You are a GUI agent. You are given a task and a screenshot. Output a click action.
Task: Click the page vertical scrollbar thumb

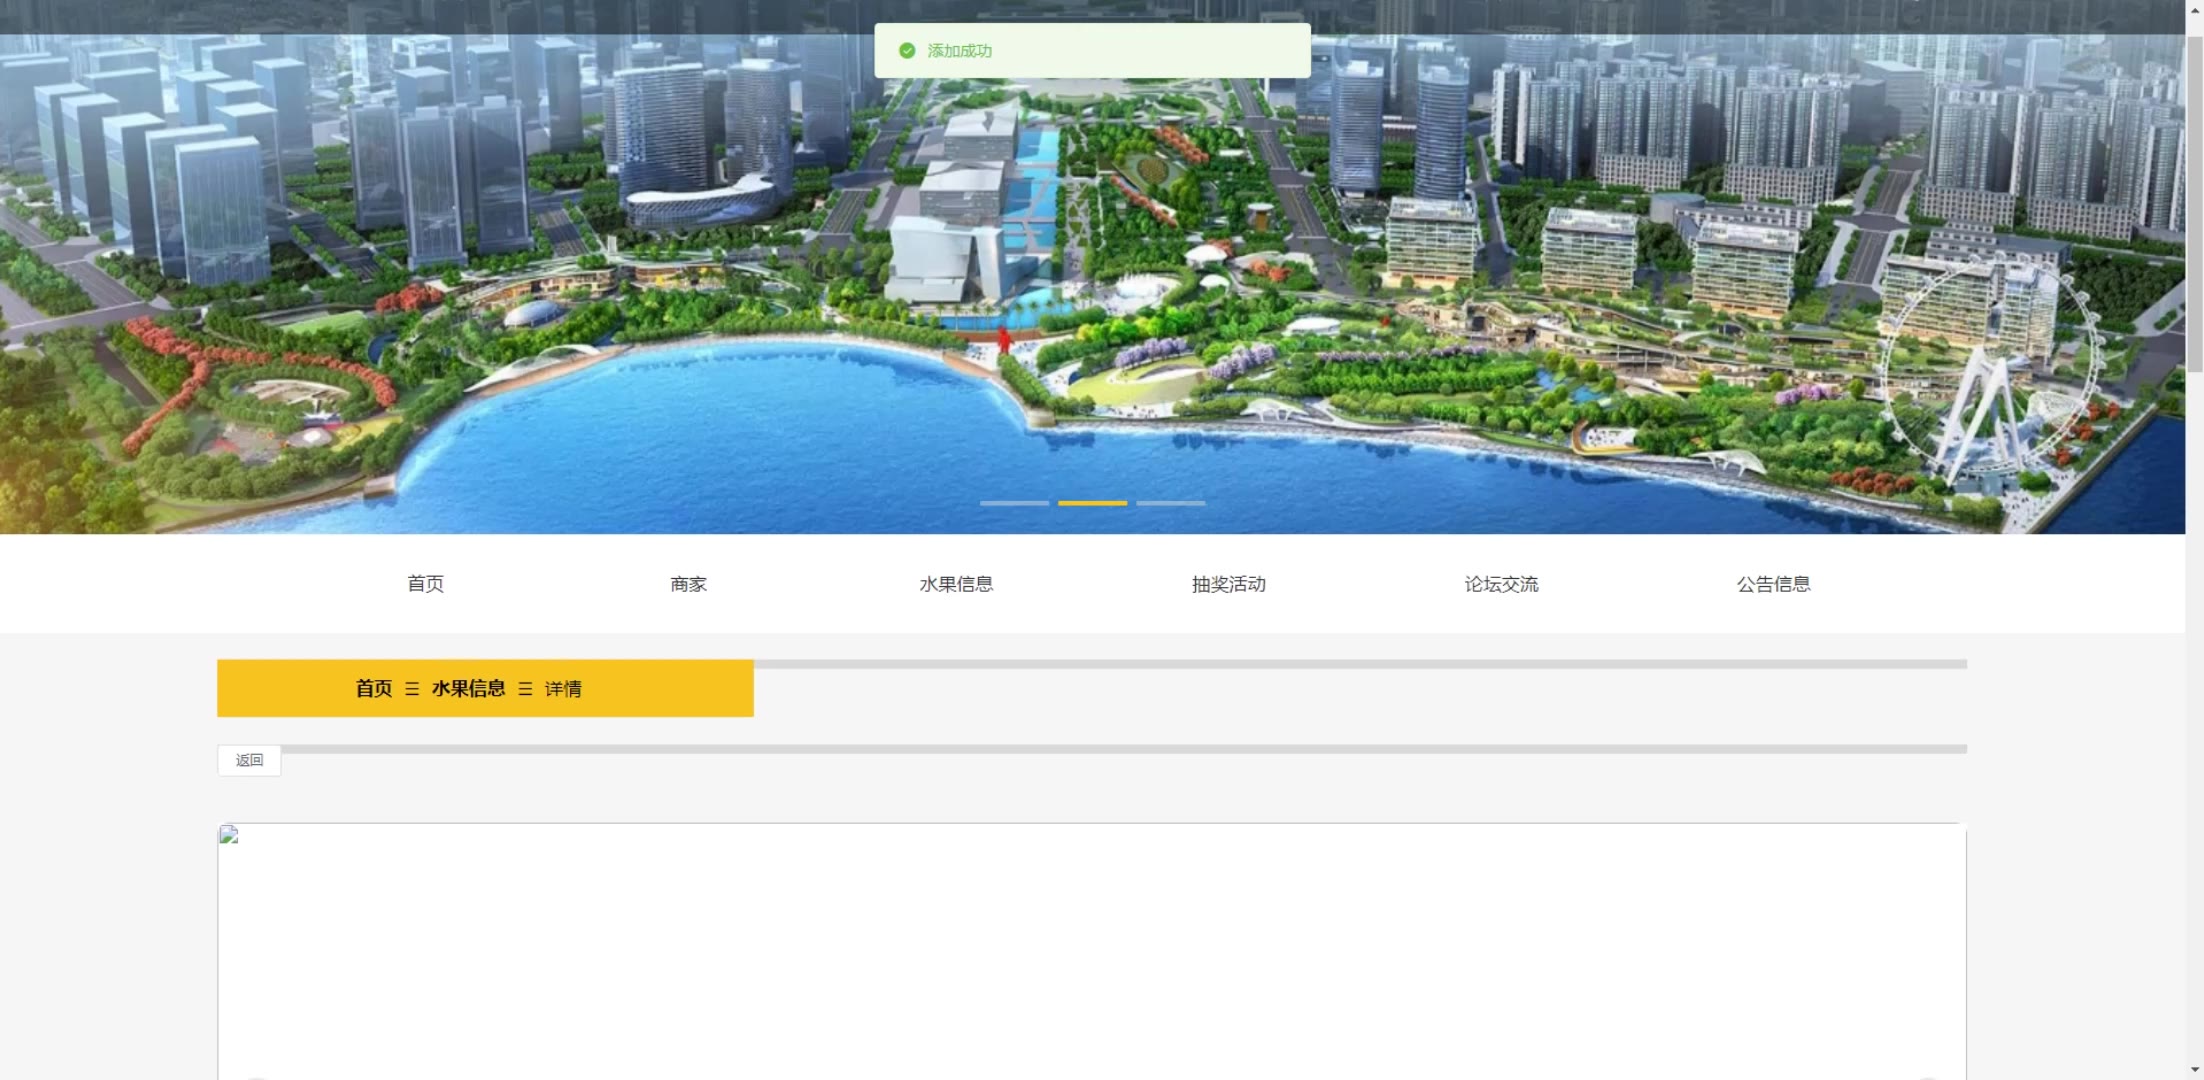point(2194,205)
